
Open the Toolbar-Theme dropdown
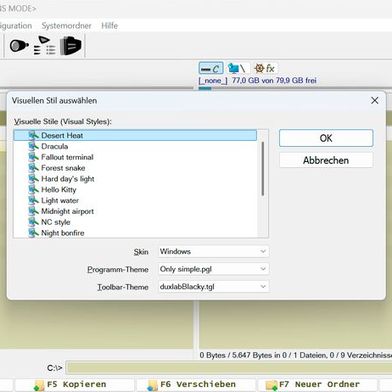(x=213, y=287)
